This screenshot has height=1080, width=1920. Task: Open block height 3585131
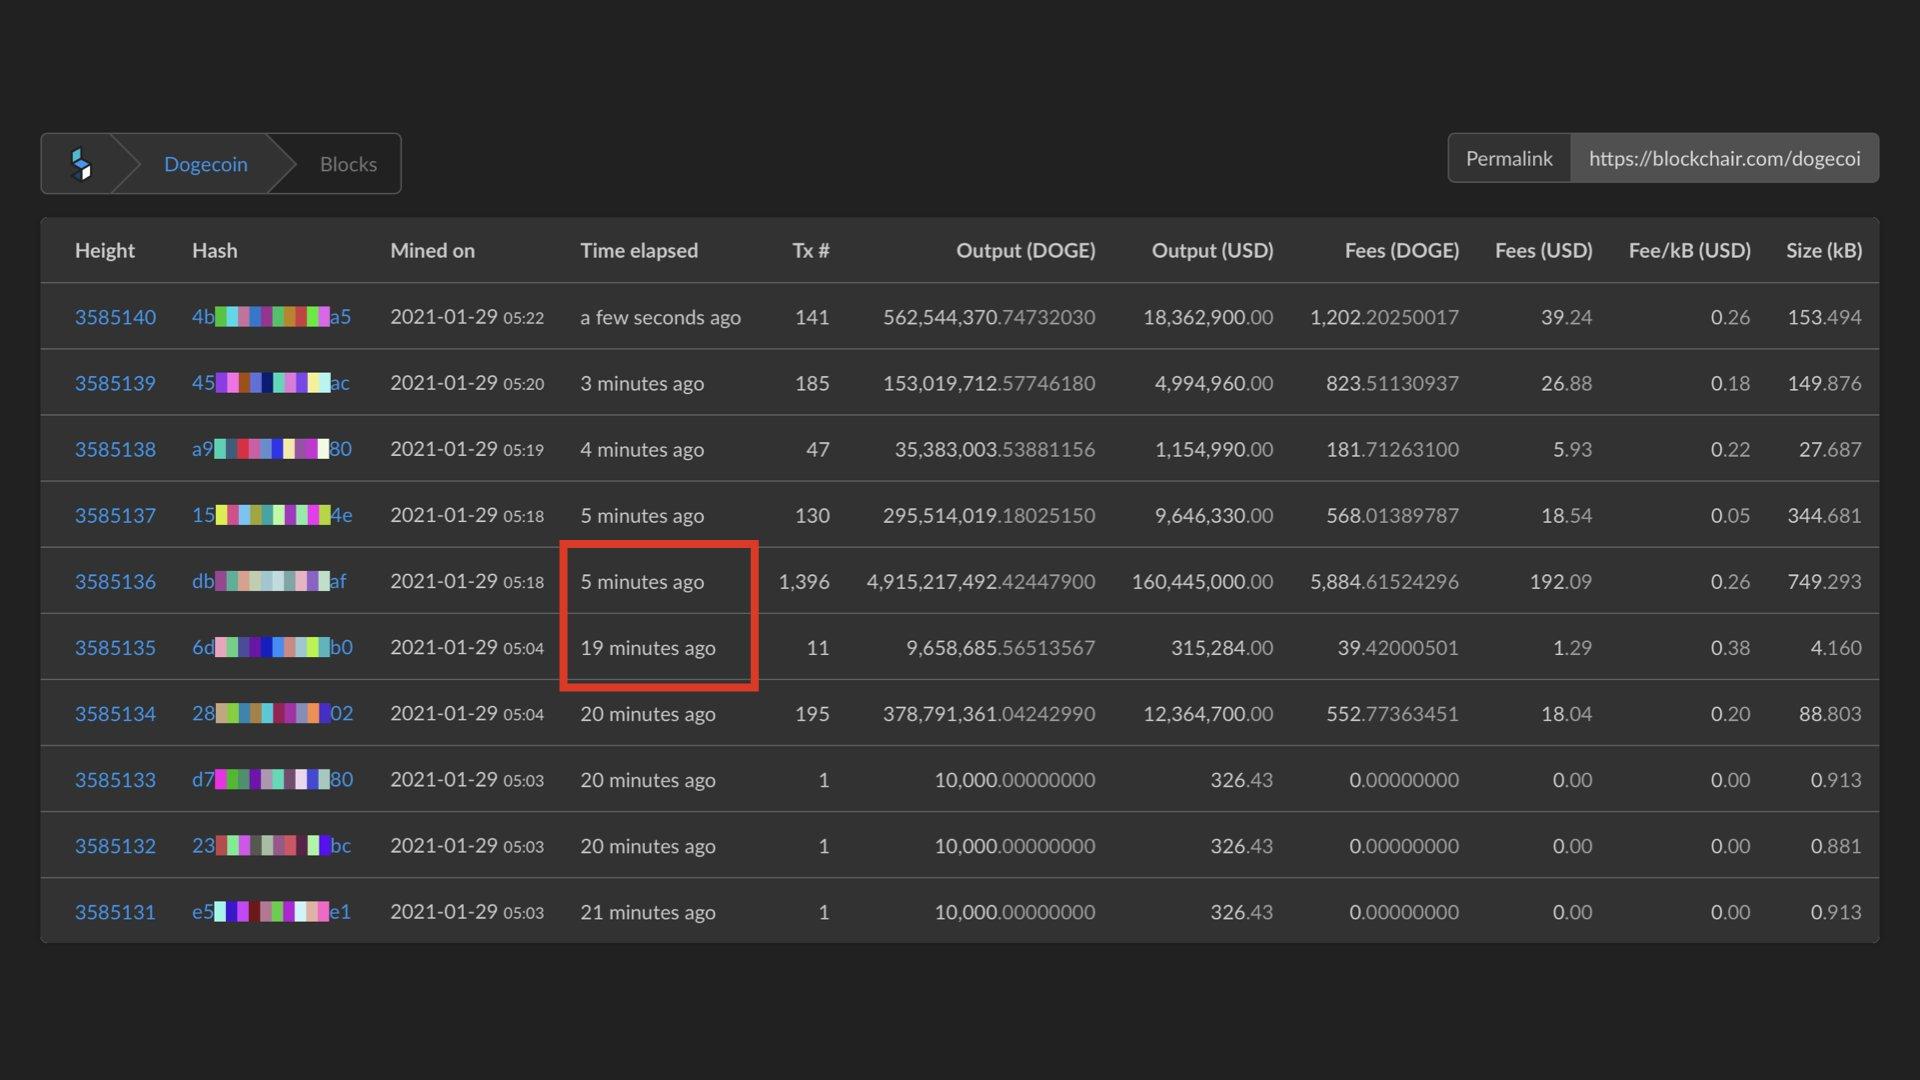[x=115, y=912]
